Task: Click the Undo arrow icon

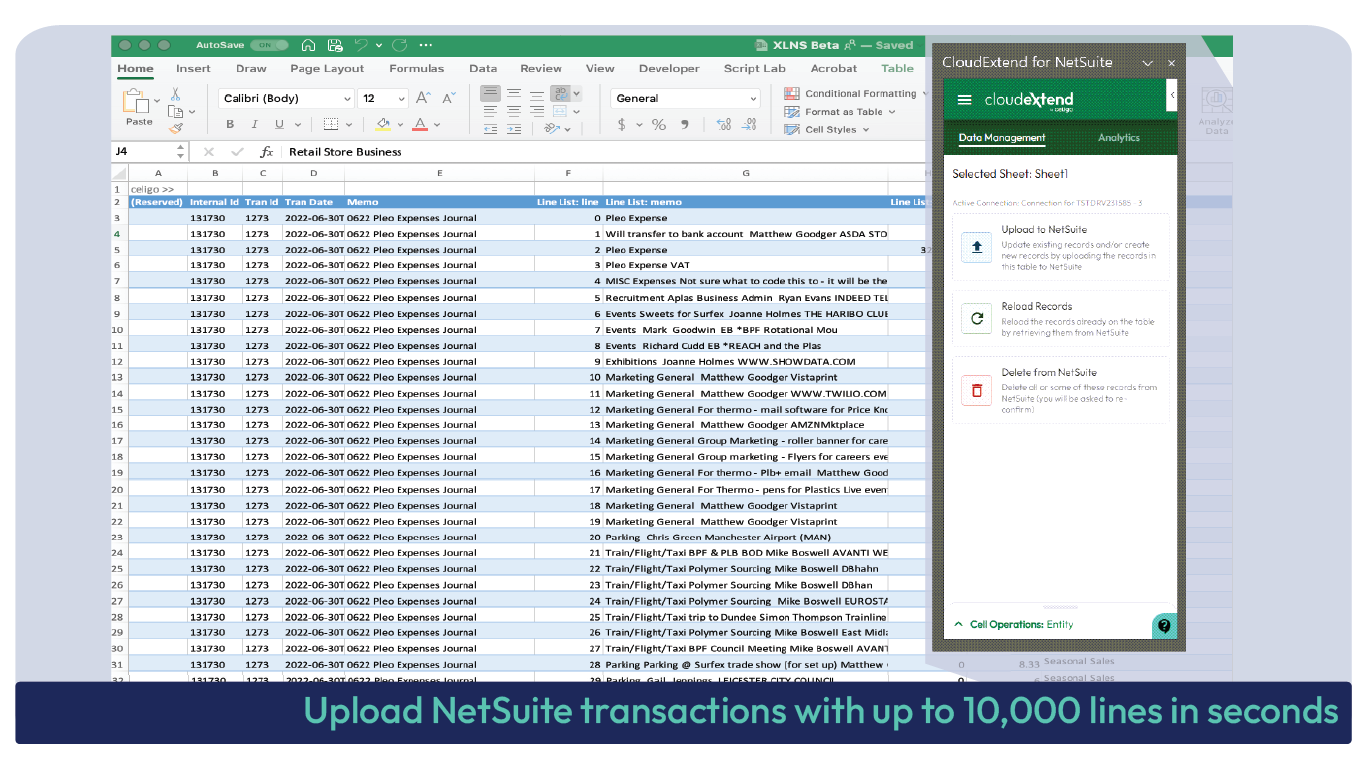Action: (361, 45)
